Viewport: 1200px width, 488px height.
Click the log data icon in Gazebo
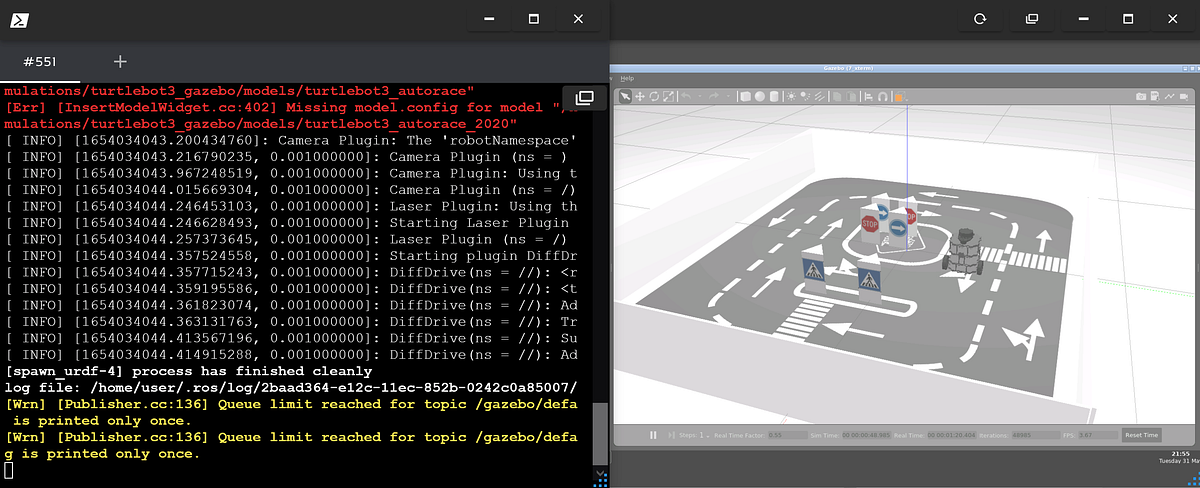pos(1155,96)
